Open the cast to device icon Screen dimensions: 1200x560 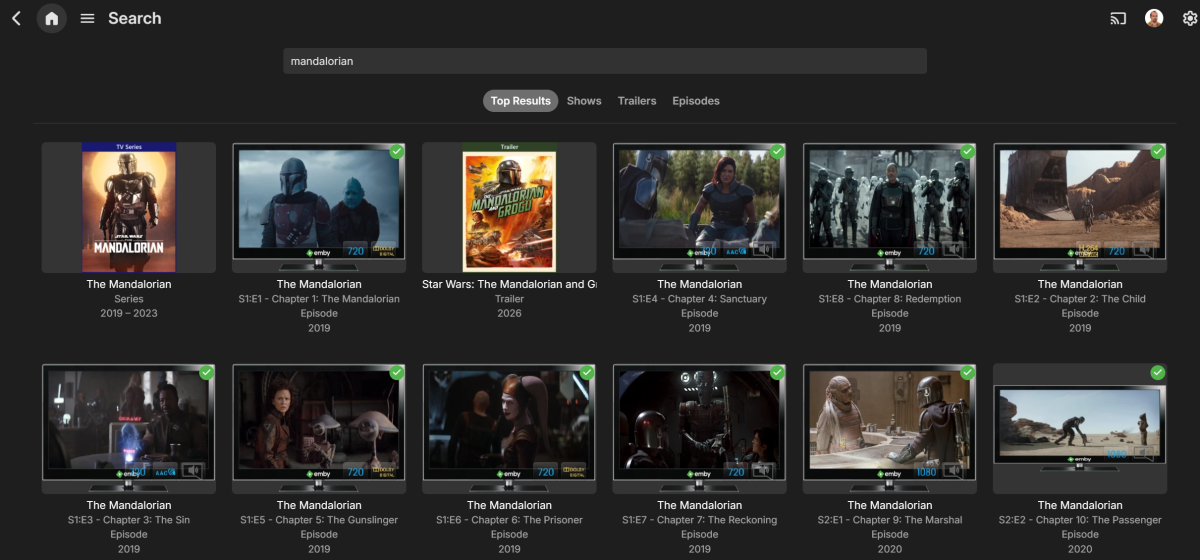coord(1118,18)
